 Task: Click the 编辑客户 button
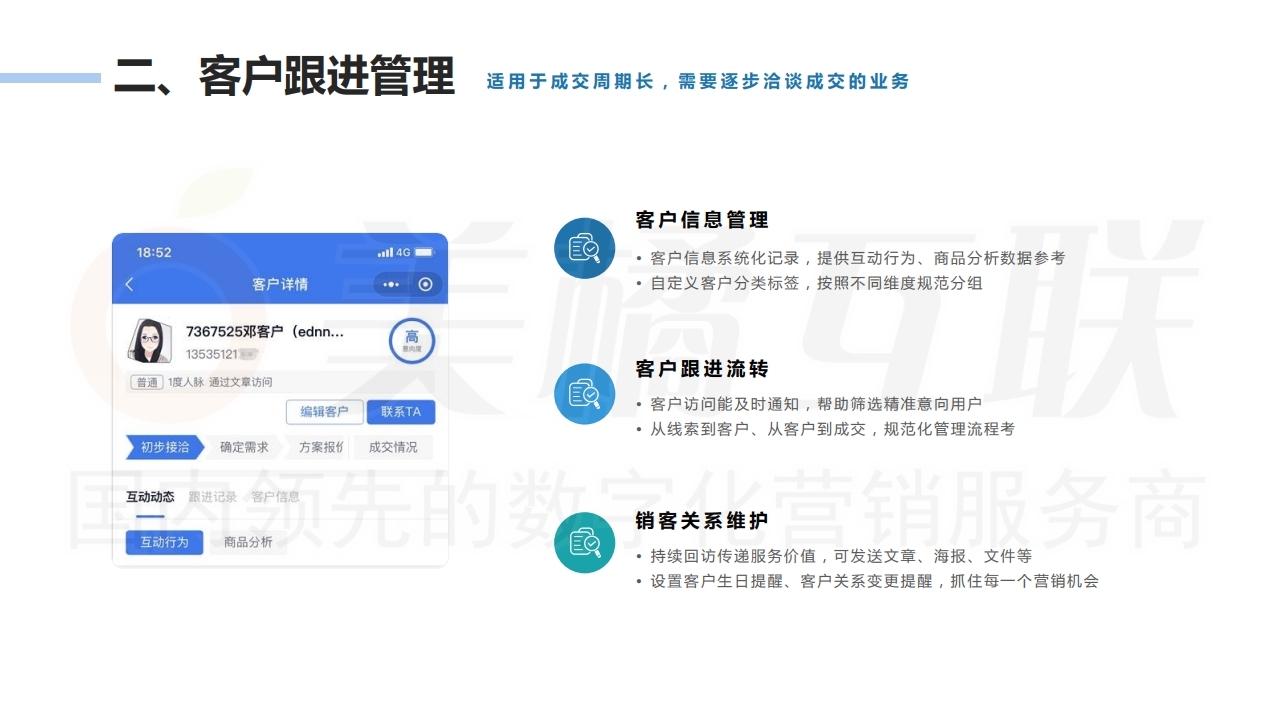point(324,412)
